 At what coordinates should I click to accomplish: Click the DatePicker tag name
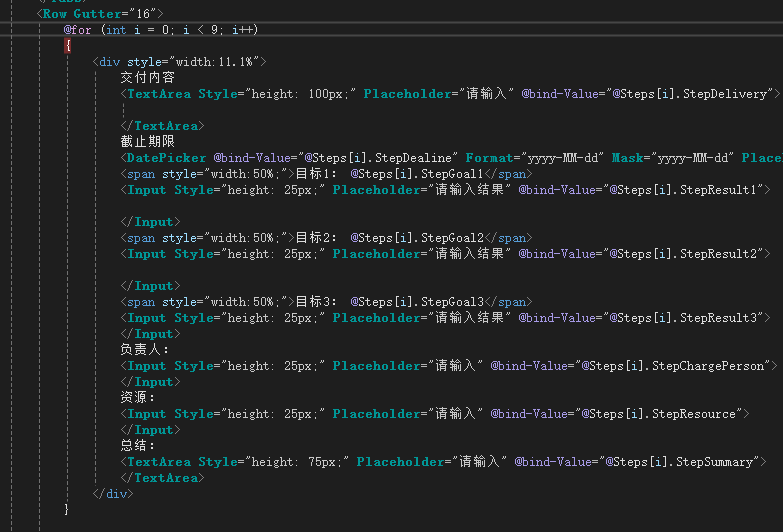click(166, 158)
